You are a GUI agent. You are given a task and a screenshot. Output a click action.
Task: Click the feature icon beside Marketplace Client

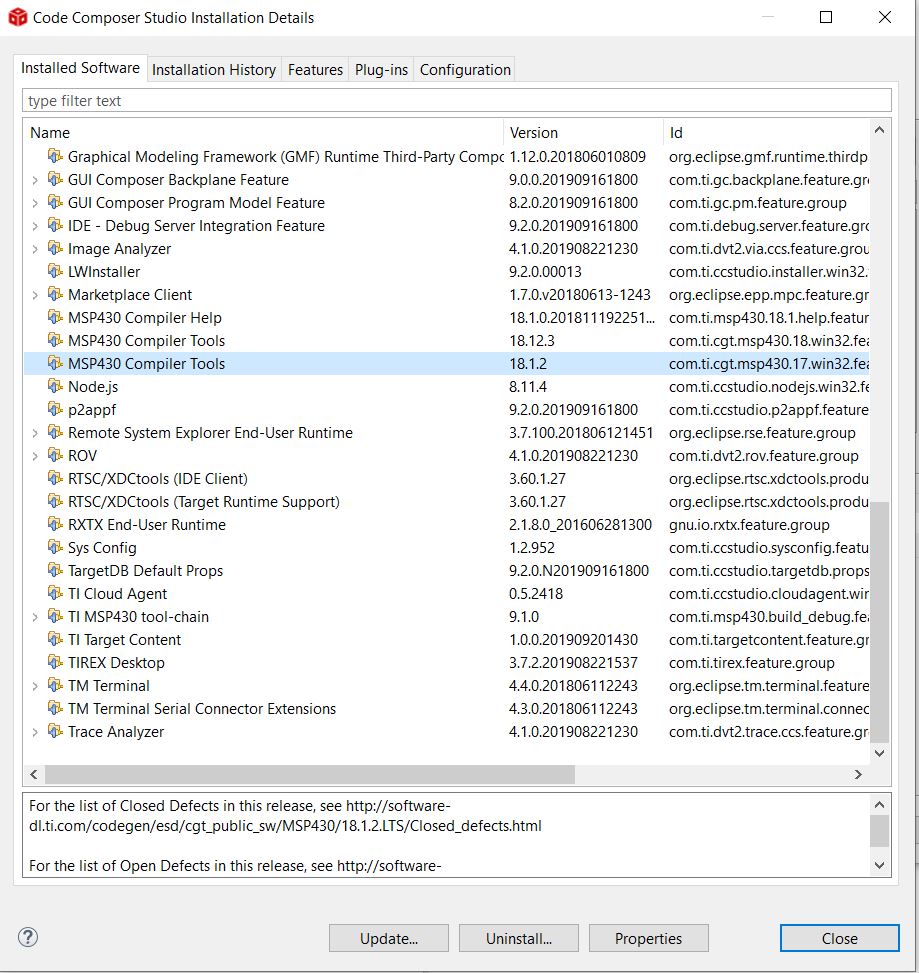[55, 294]
